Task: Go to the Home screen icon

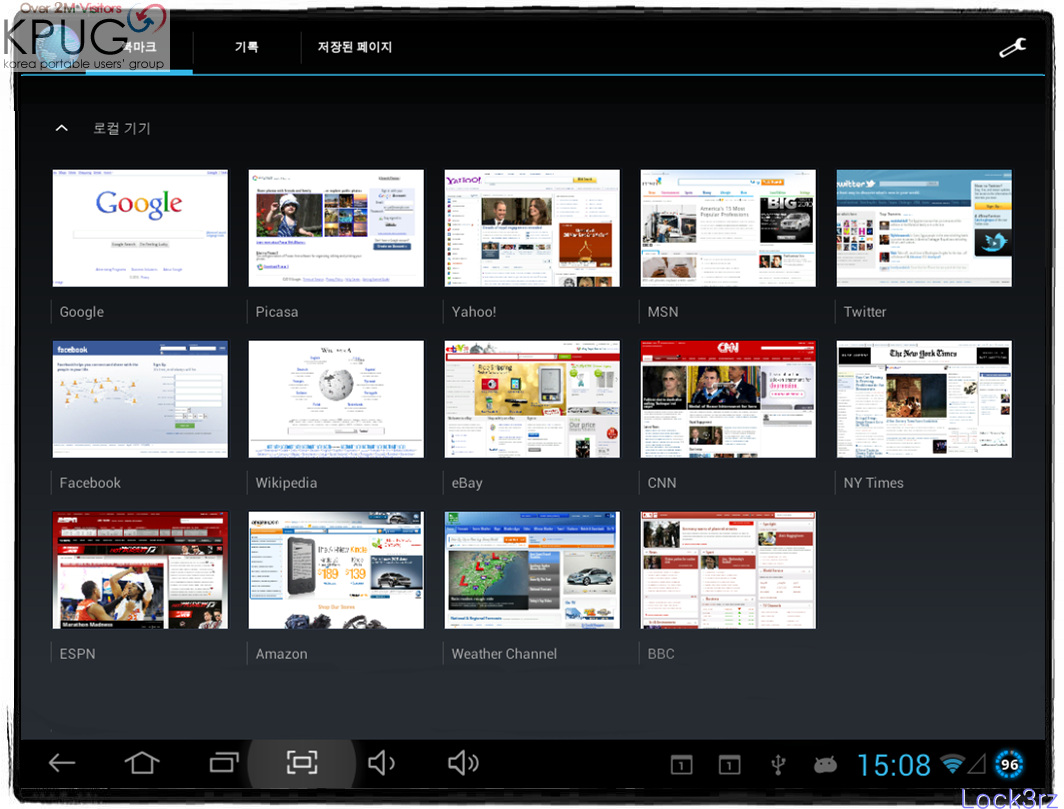Action: pos(142,763)
